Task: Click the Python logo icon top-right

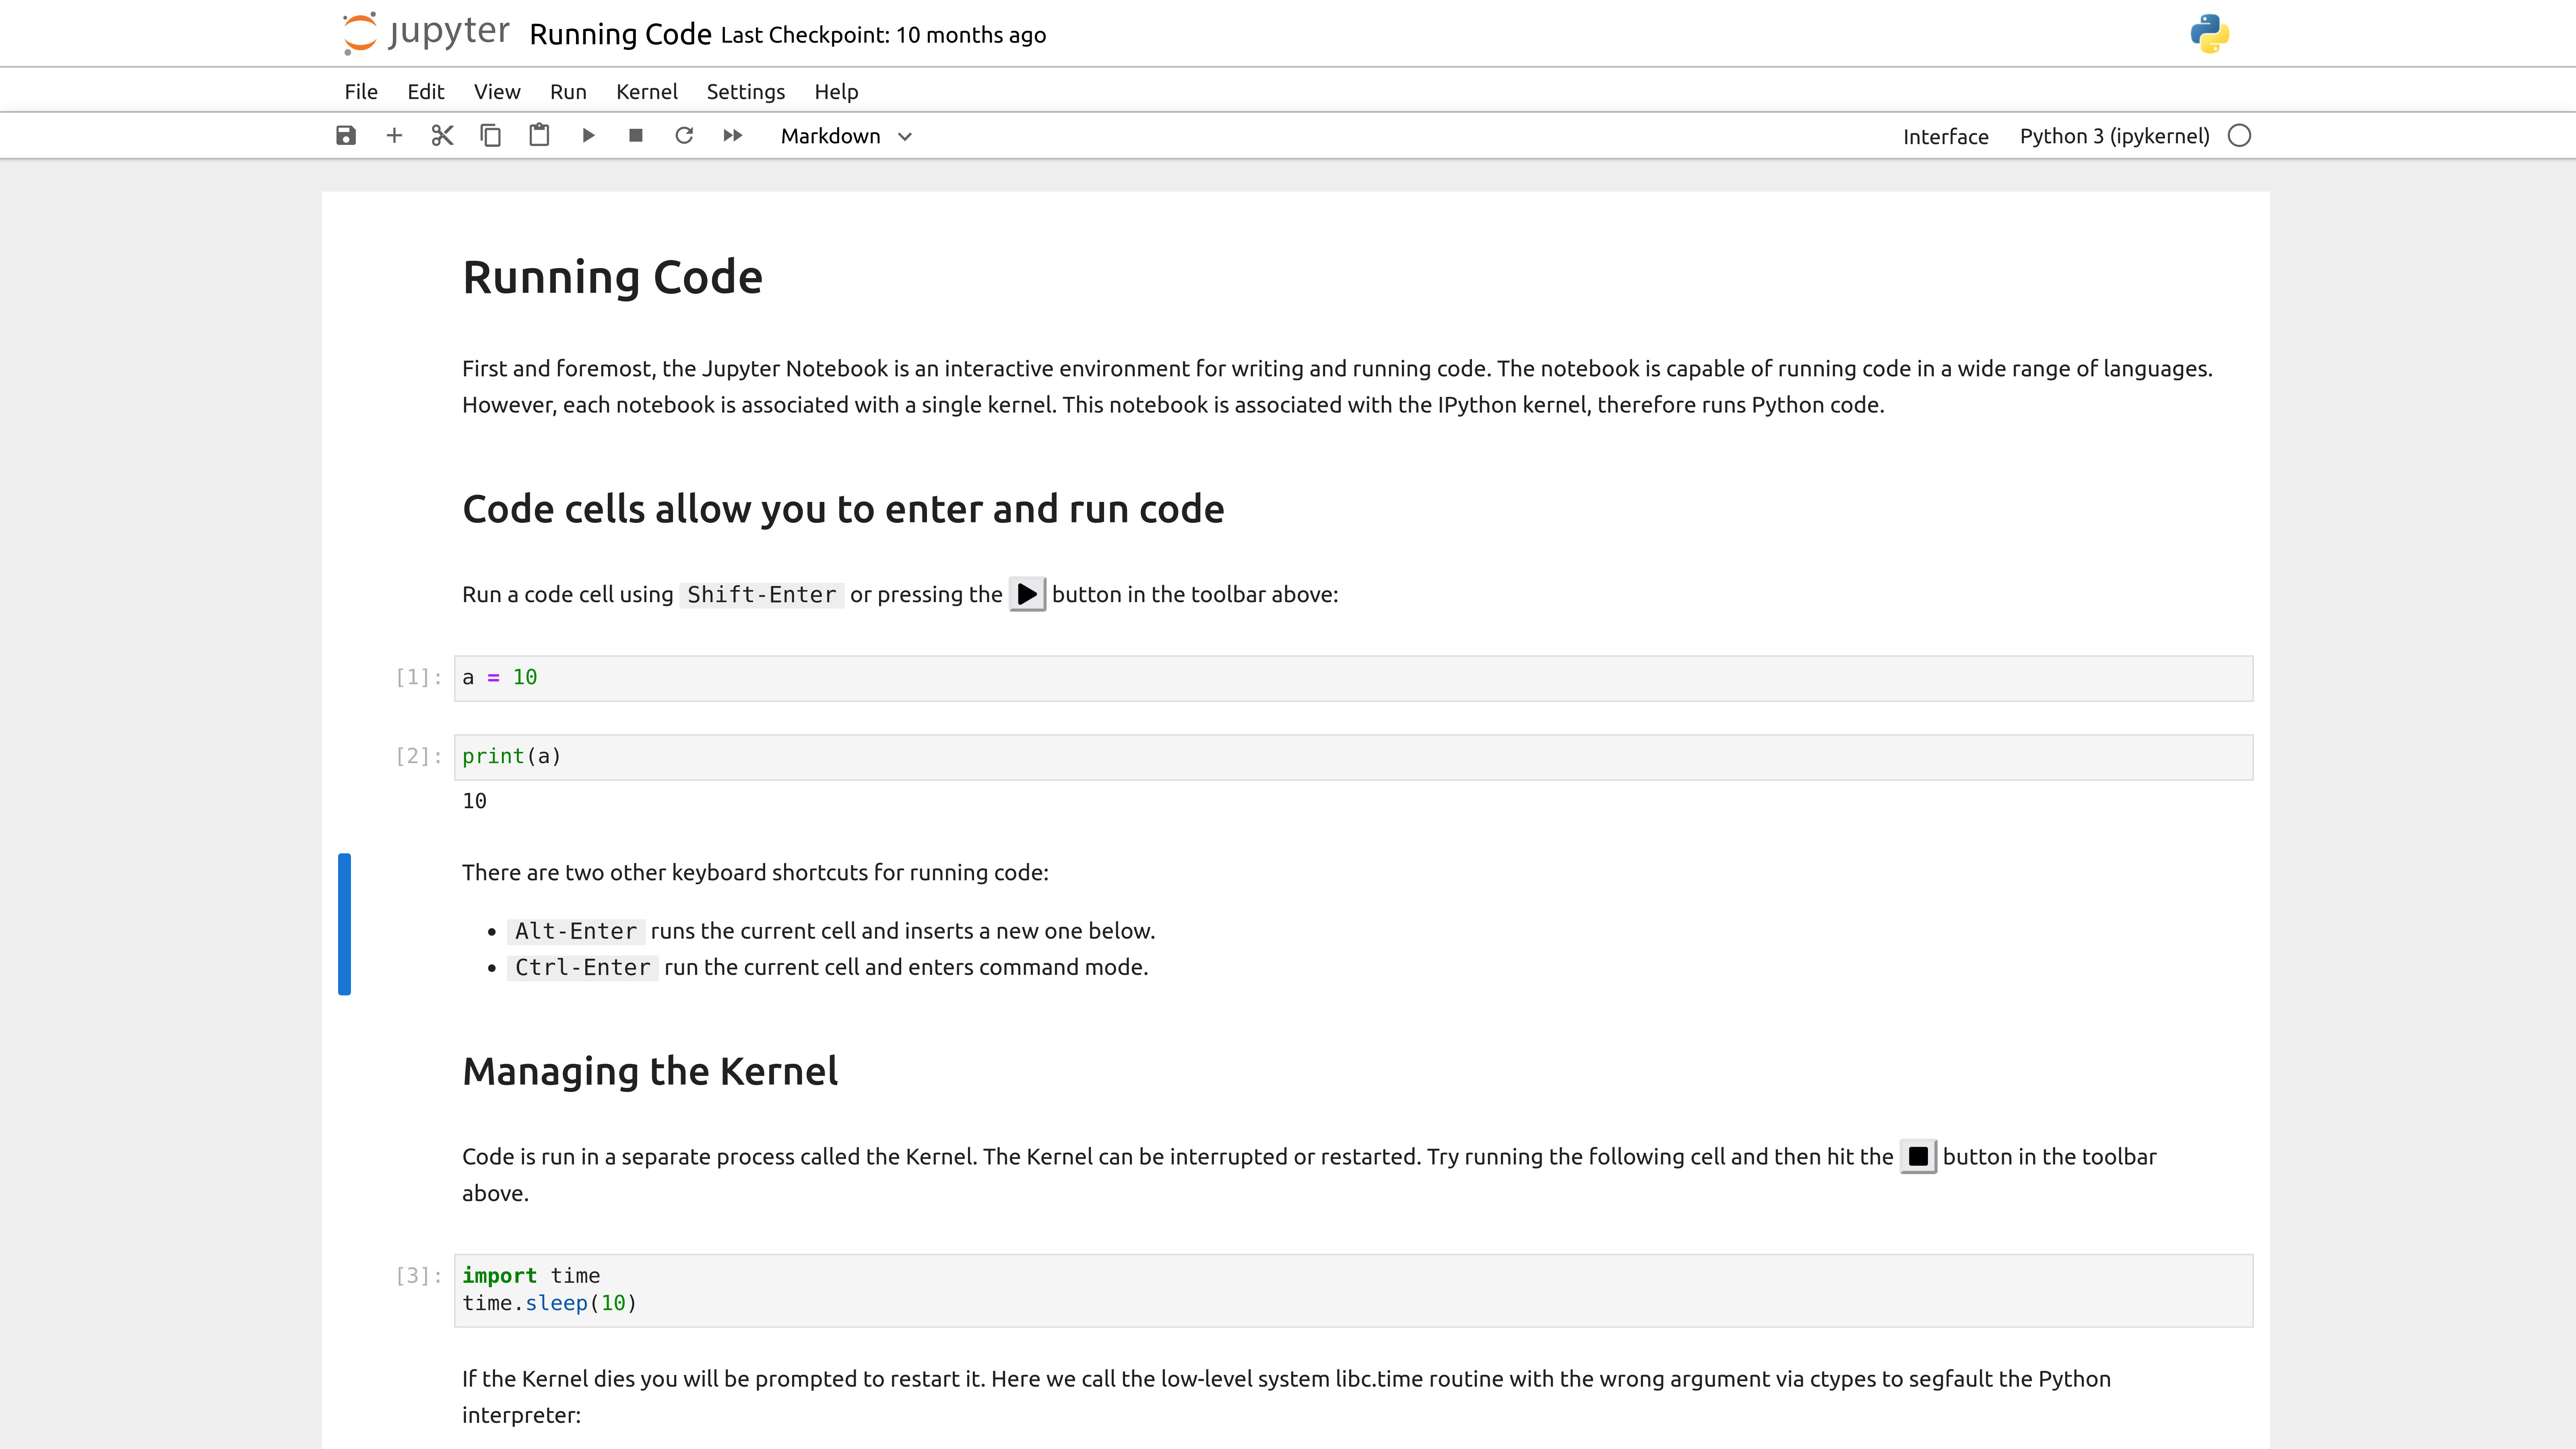Action: (2208, 32)
